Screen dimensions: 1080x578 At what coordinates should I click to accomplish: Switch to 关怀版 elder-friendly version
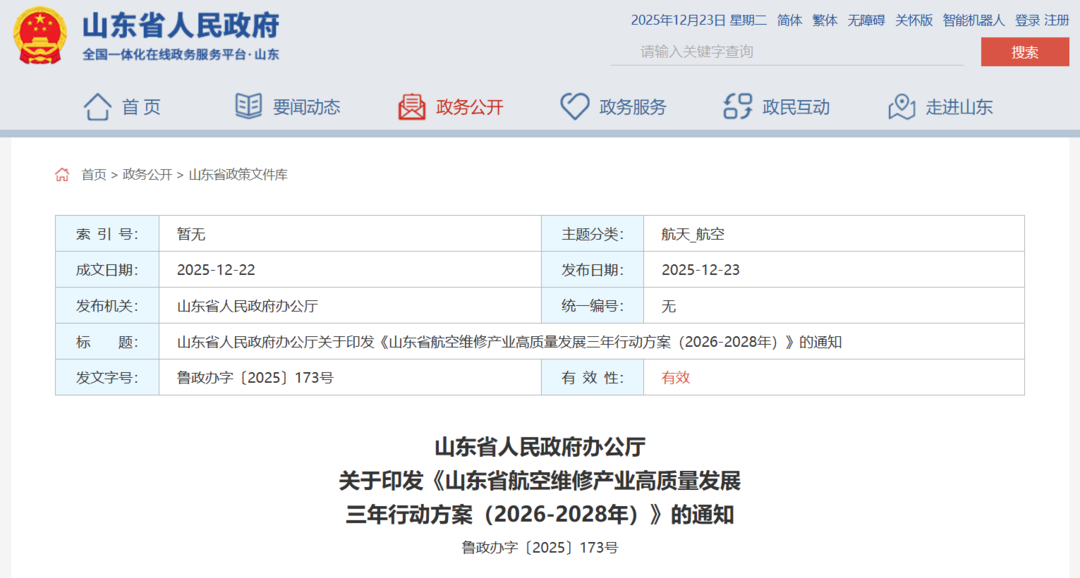point(914,20)
